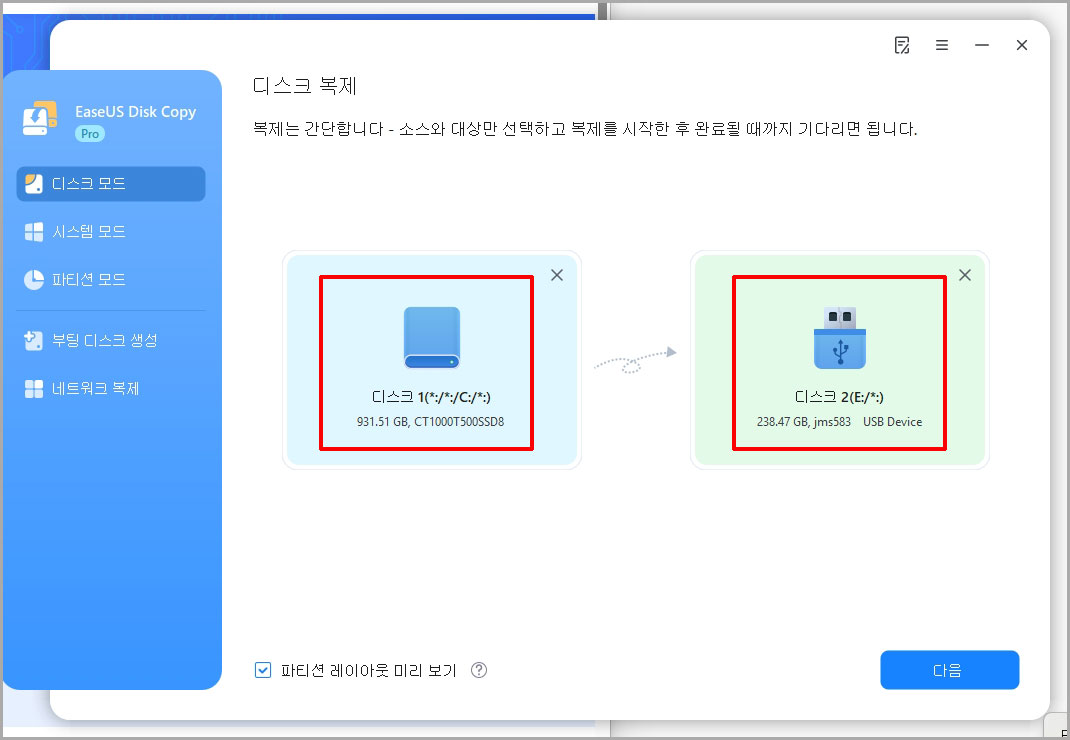Deselect source 디스크 1 with its X
This screenshot has width=1070, height=740.
pyautogui.click(x=557, y=275)
